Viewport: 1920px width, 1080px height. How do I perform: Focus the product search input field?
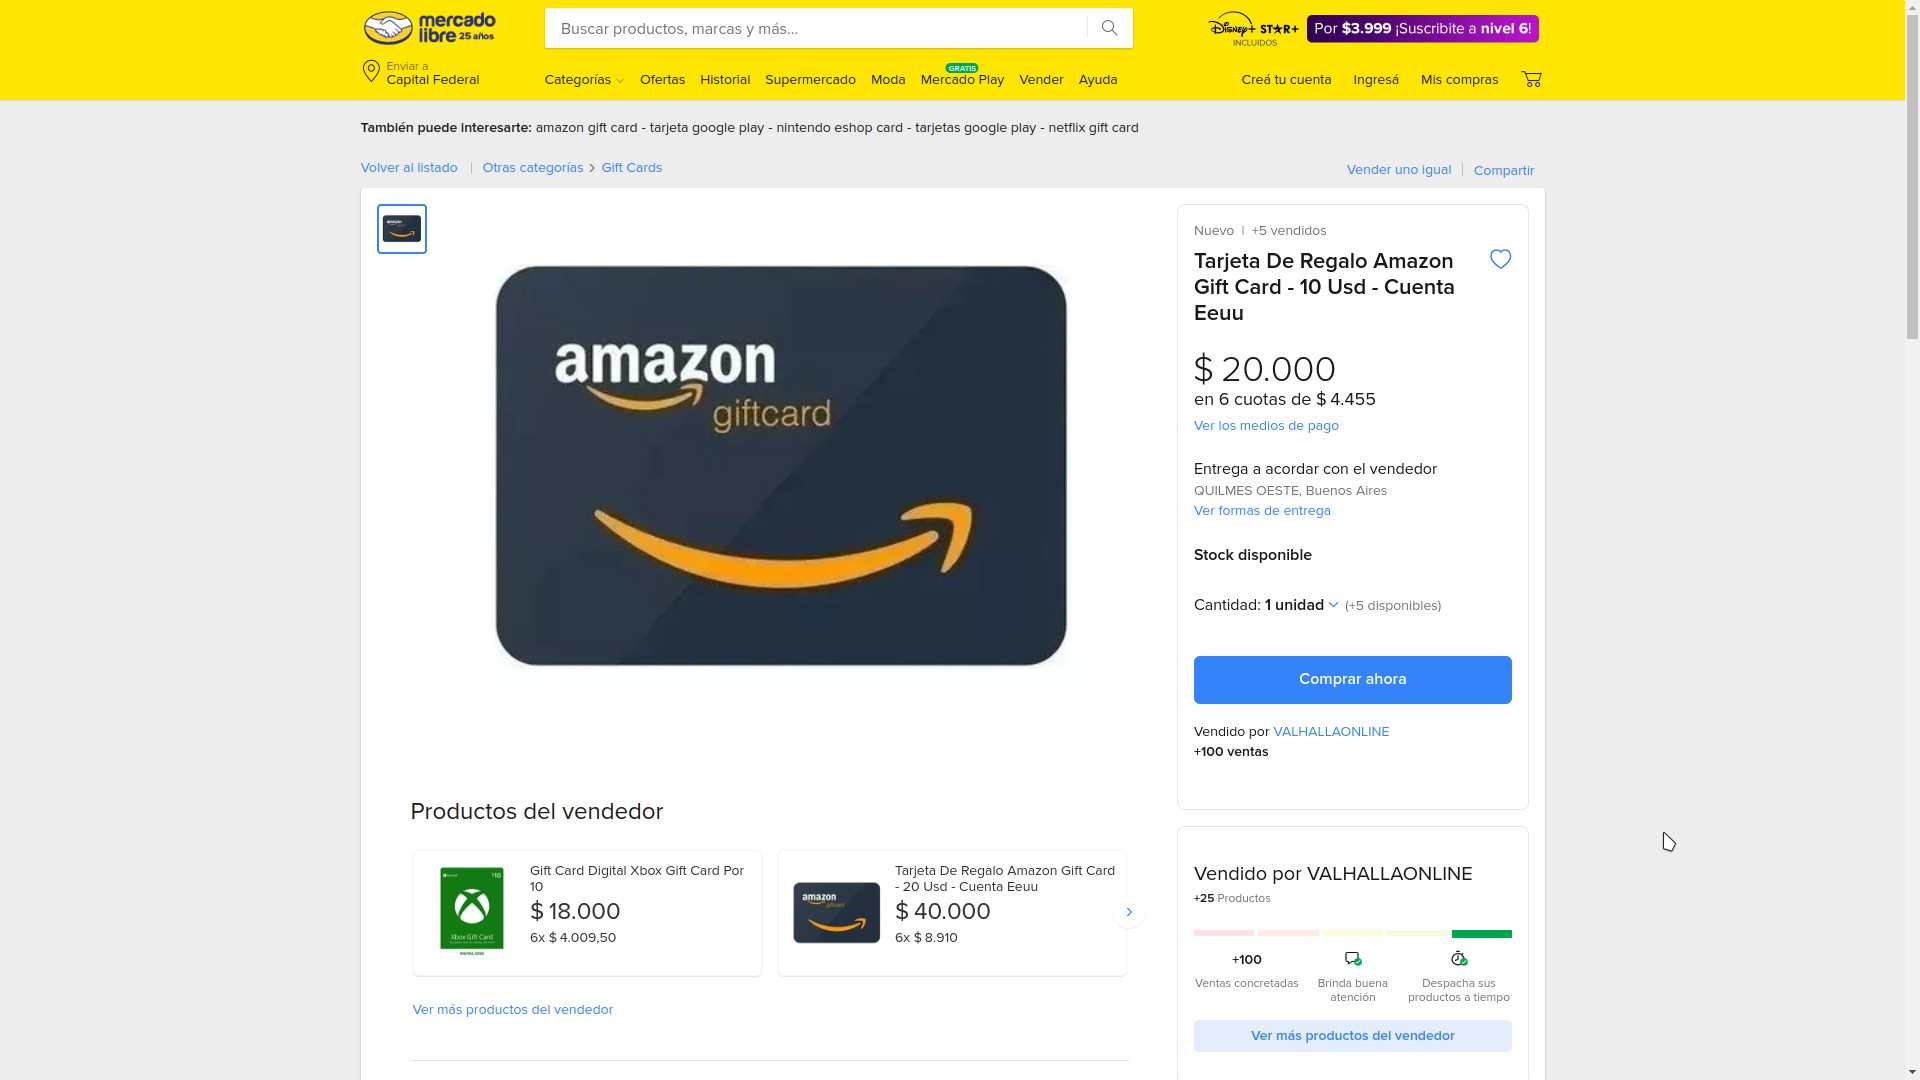click(x=816, y=28)
